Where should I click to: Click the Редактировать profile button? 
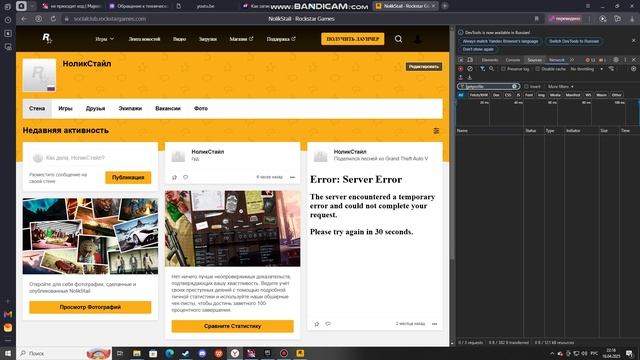(x=424, y=67)
